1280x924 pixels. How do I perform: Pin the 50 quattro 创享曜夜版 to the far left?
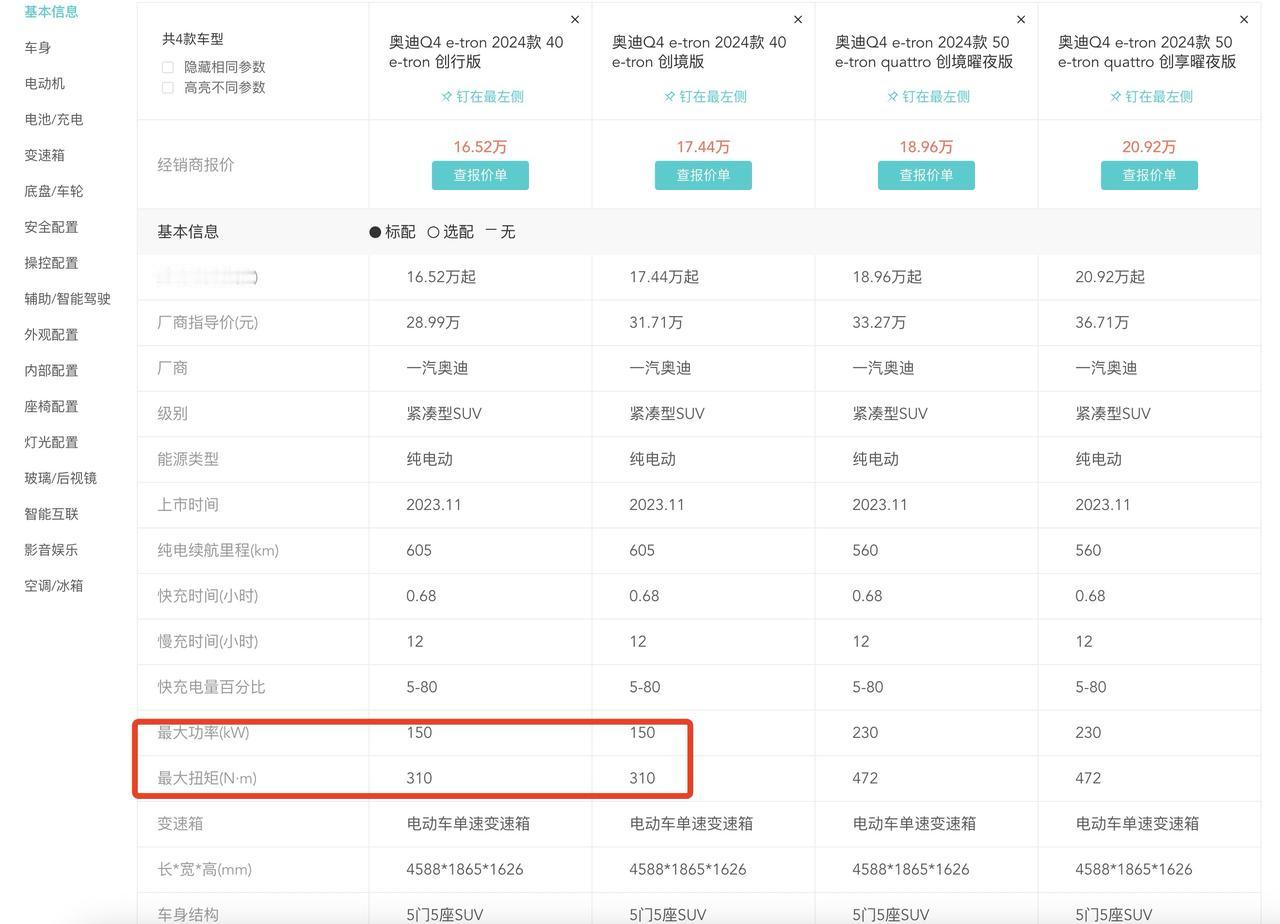1151,97
